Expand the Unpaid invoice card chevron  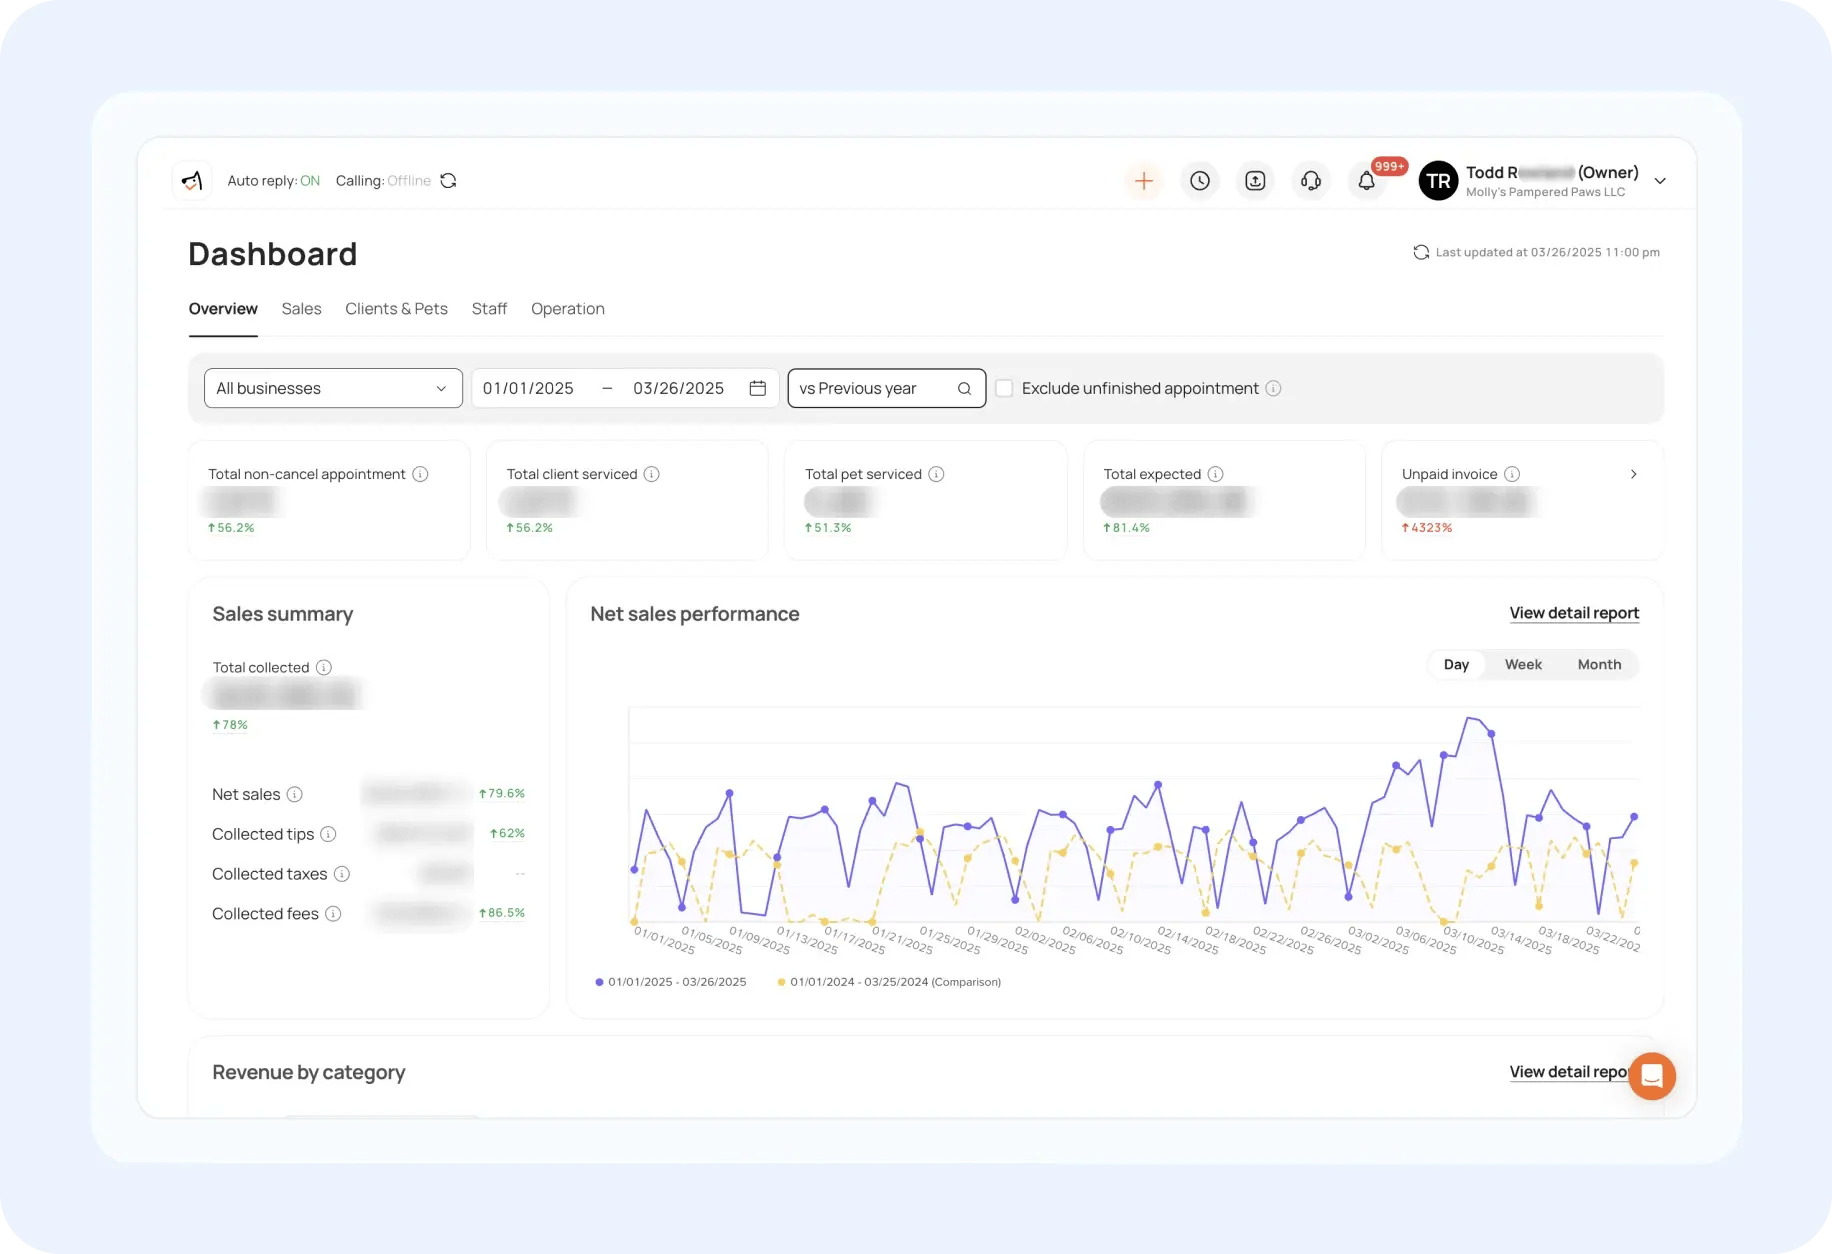click(1634, 474)
